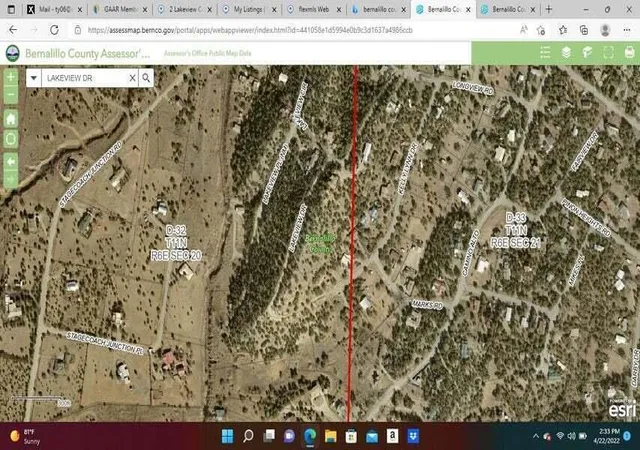Open Read Aloud in address bar
Image resolution: width=640 pixels, height=450 pixels.
point(523,30)
